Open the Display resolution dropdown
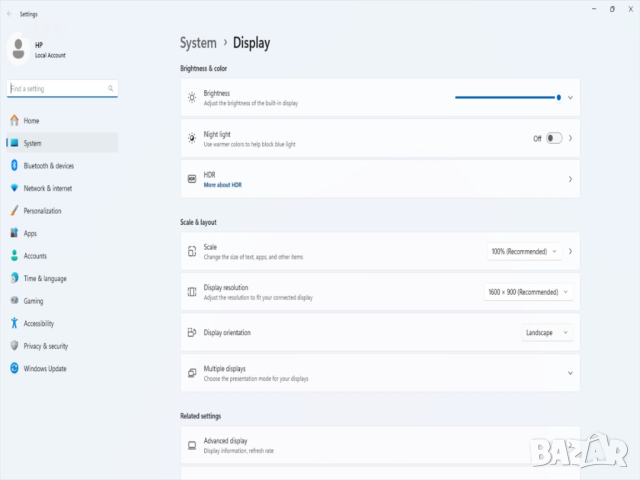640x480 pixels. 528,292
